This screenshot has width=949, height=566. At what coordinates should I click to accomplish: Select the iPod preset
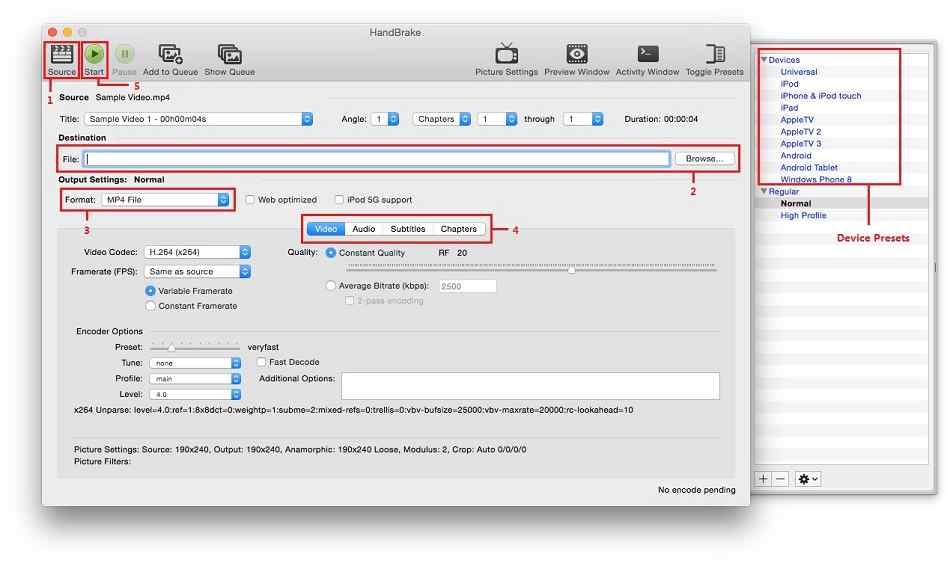point(789,84)
